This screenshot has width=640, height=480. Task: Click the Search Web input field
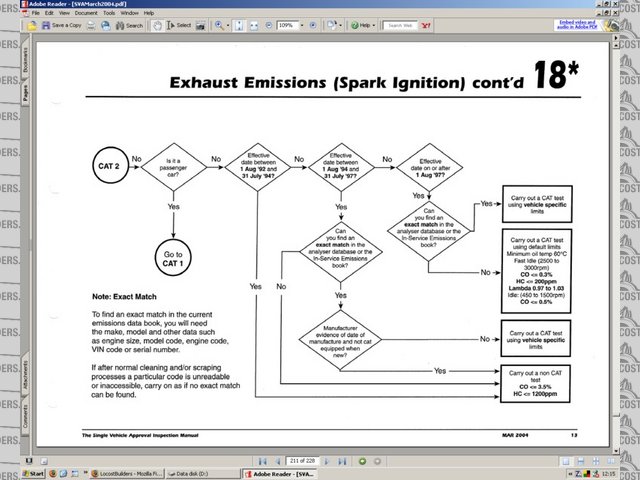pyautogui.click(x=401, y=24)
